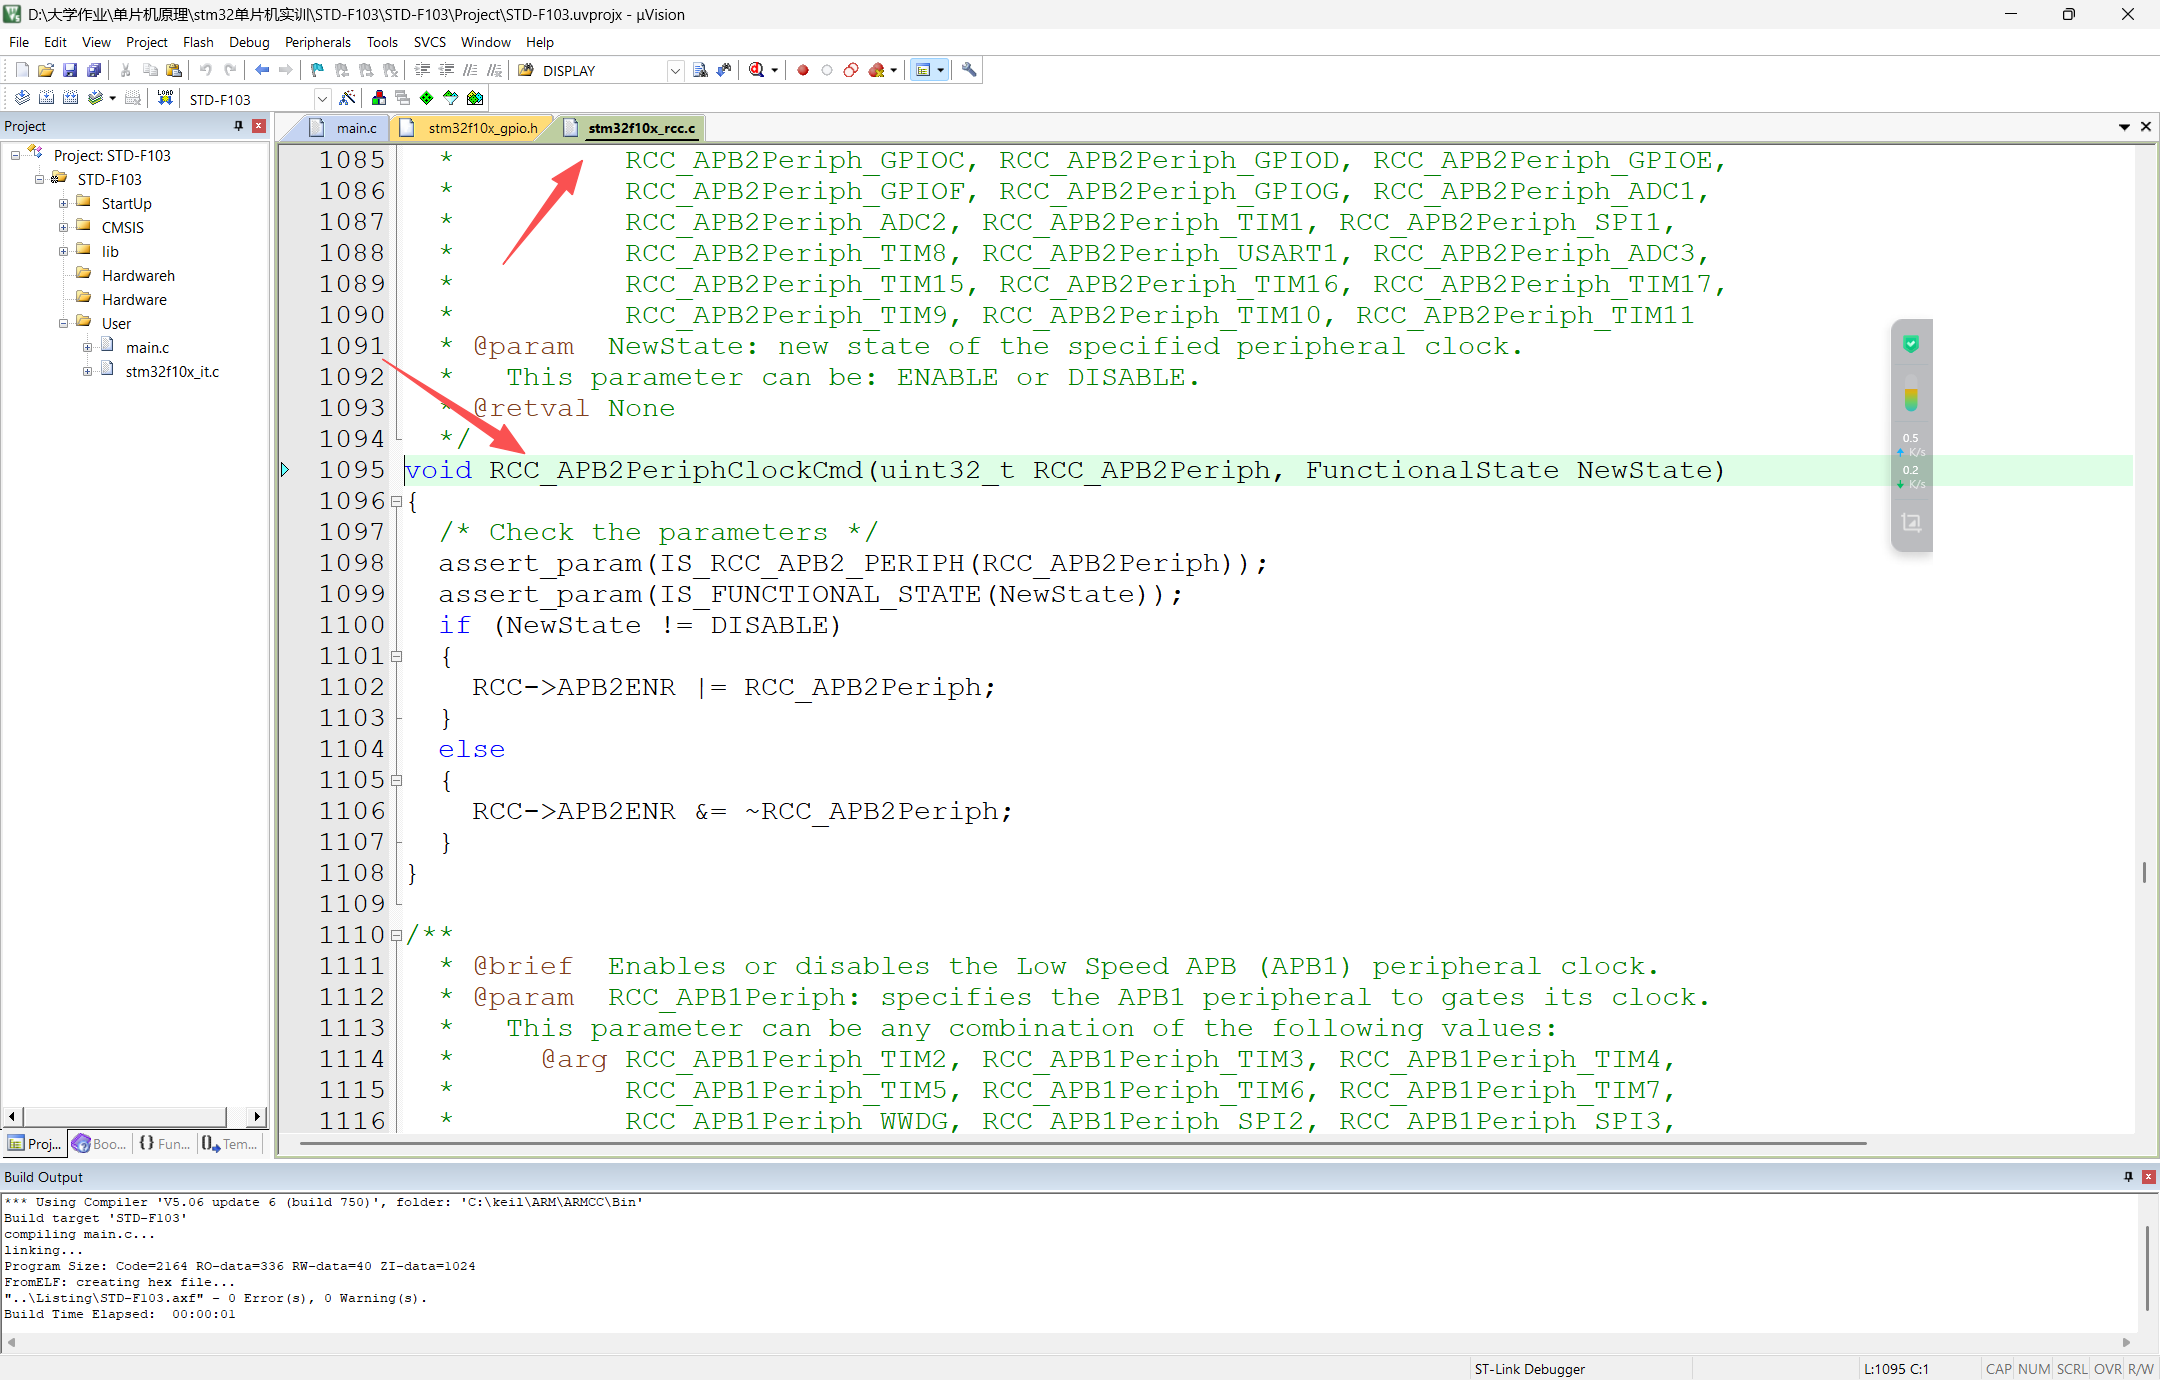The width and height of the screenshot is (2160, 1380).
Task: Open Options for Target magic wand
Action: [347, 98]
